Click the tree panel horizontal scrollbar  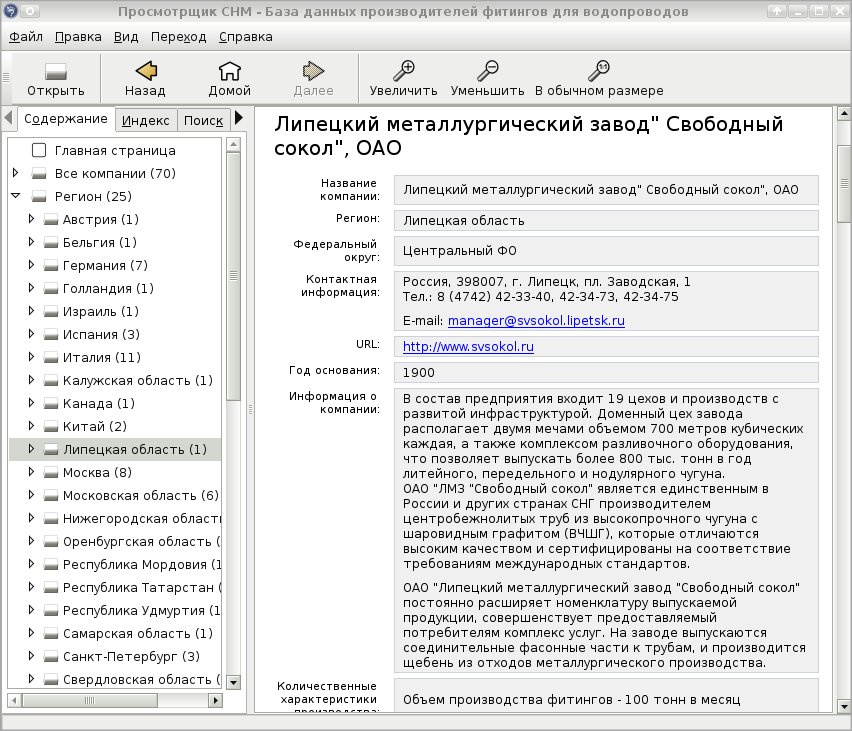[115, 700]
